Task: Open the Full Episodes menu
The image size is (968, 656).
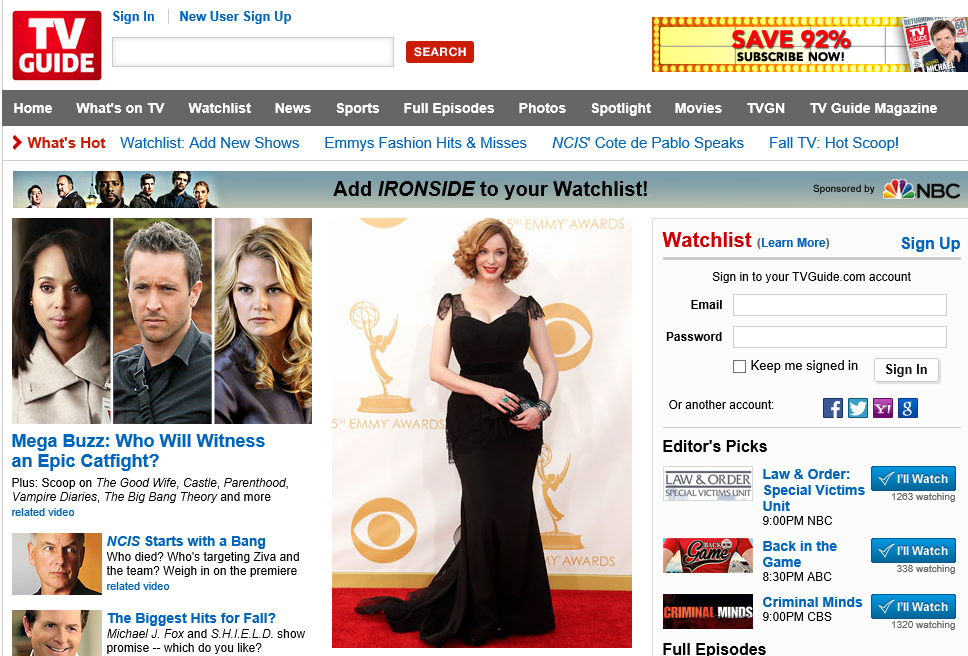Action: pyautogui.click(x=449, y=108)
